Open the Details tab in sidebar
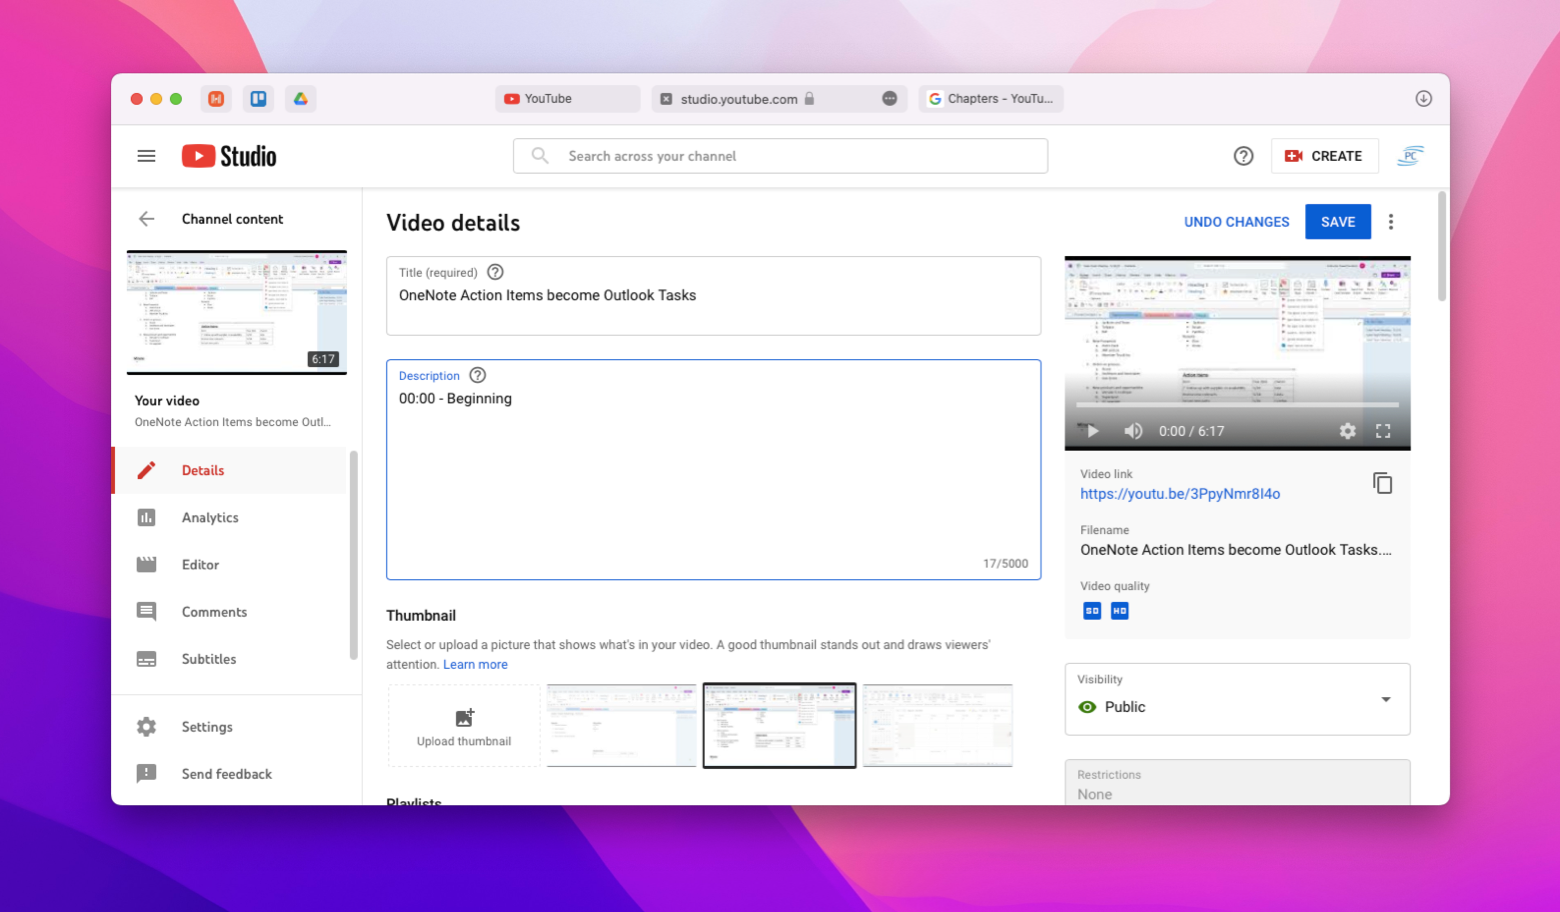Image resolution: width=1560 pixels, height=912 pixels. (x=230, y=470)
